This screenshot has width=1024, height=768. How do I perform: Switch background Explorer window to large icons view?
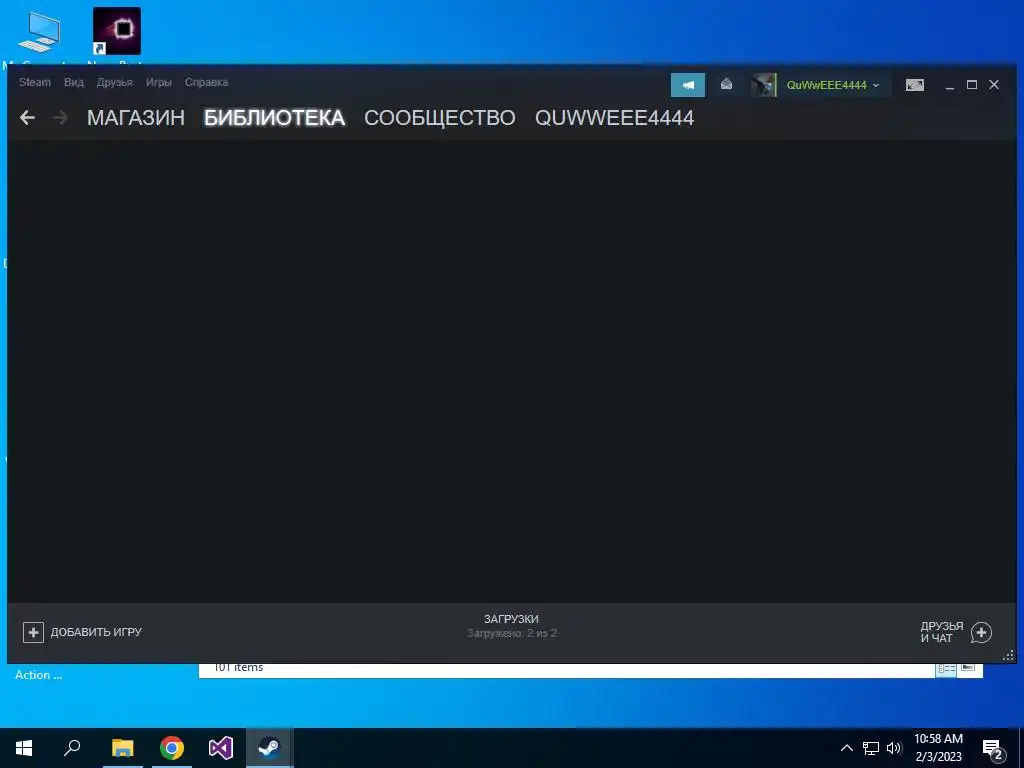968,668
